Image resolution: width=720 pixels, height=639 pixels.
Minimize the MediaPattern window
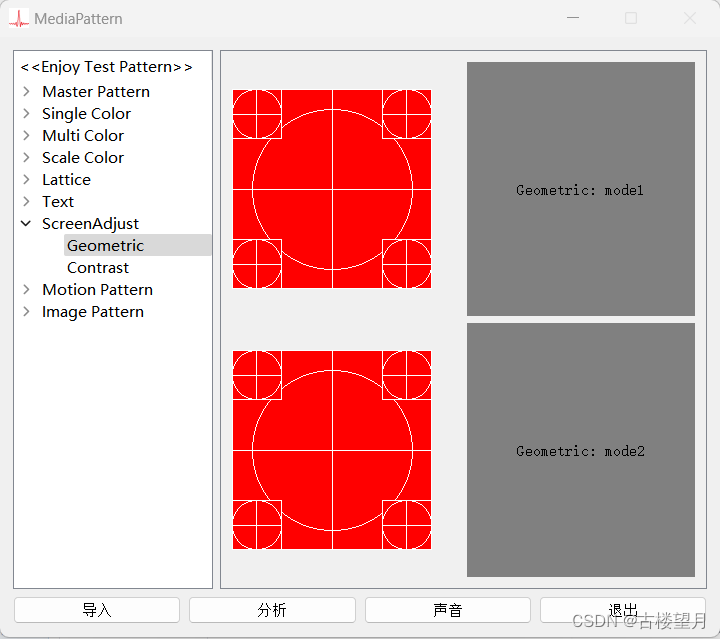tap(573, 18)
